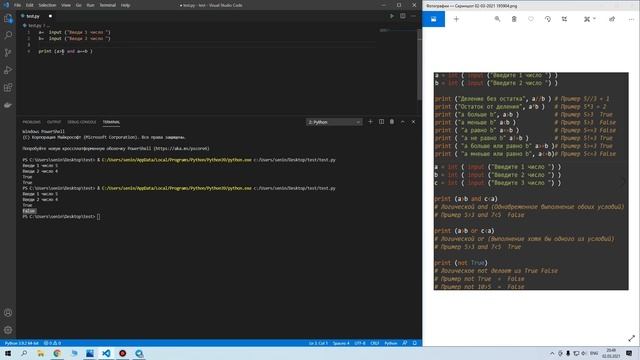Open the Search view in VS Code activity bar
640x360 pixels.
[8, 36]
